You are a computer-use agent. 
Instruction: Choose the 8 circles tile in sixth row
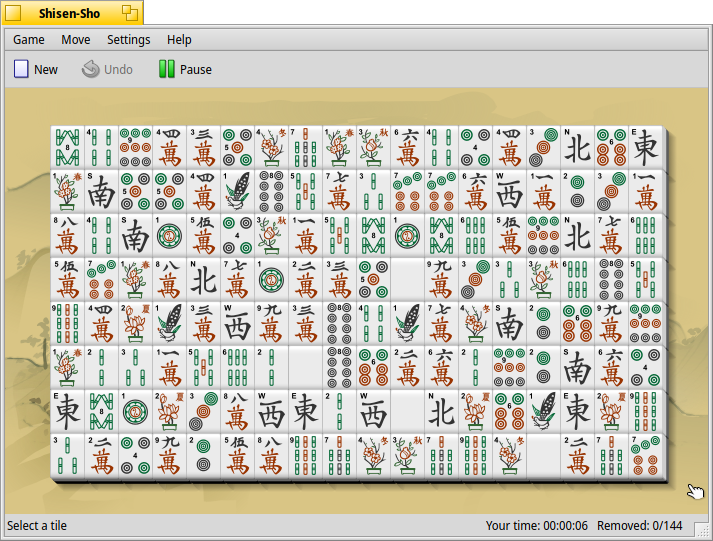340,368
